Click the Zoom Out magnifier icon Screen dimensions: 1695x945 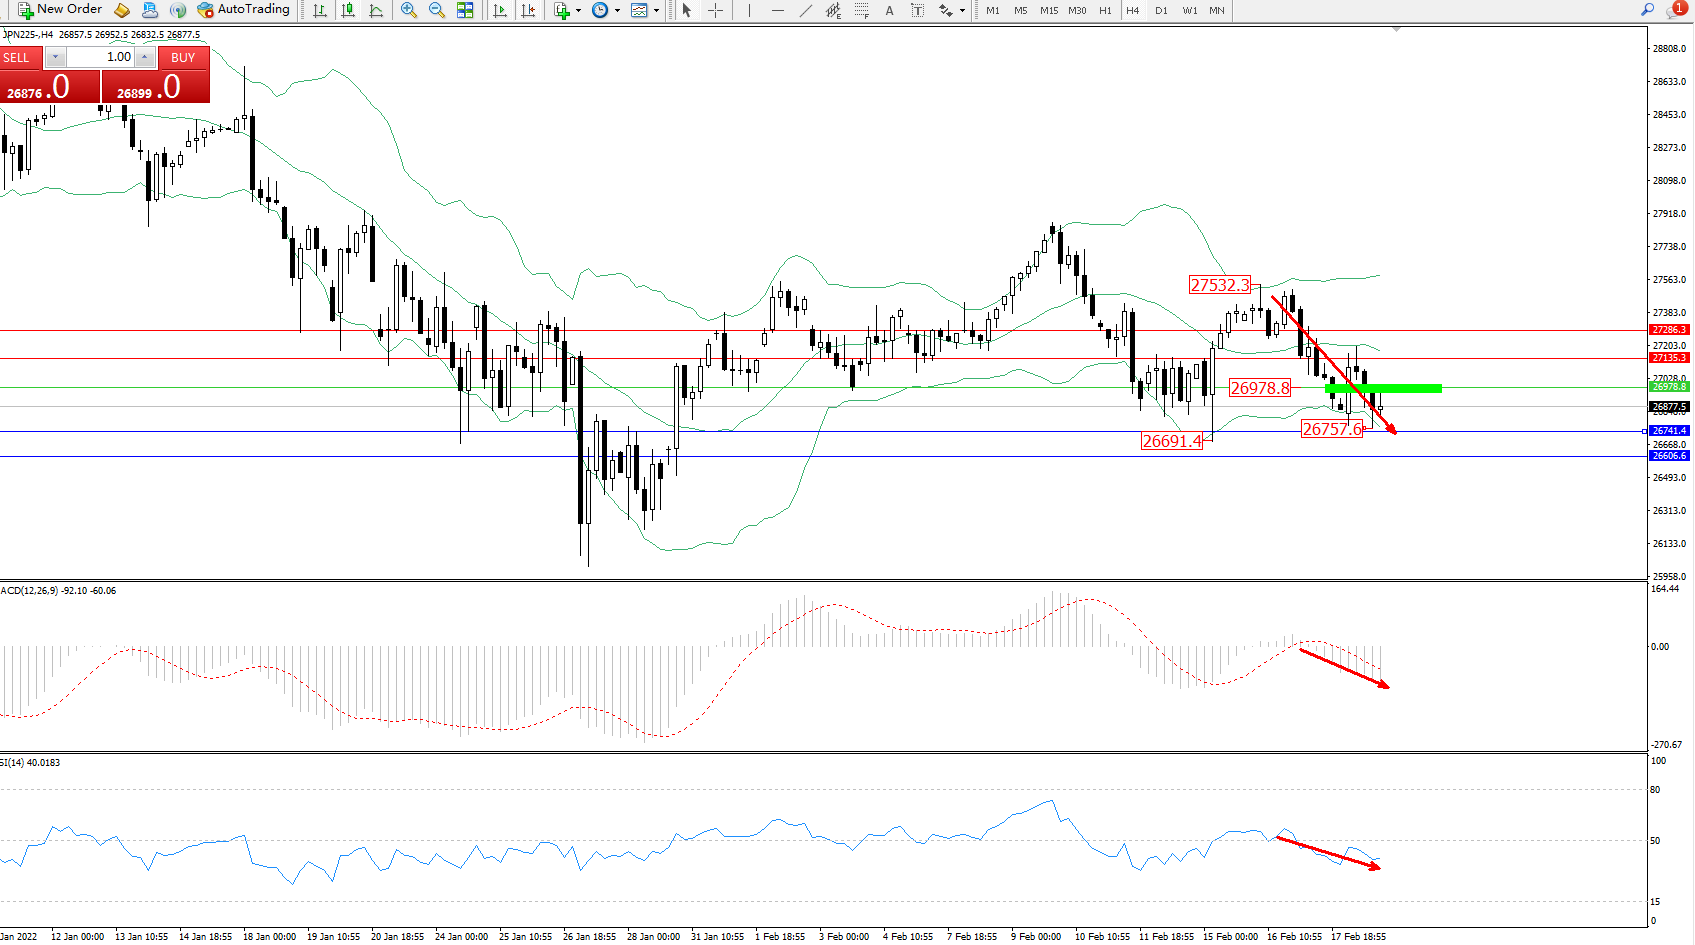coord(436,10)
